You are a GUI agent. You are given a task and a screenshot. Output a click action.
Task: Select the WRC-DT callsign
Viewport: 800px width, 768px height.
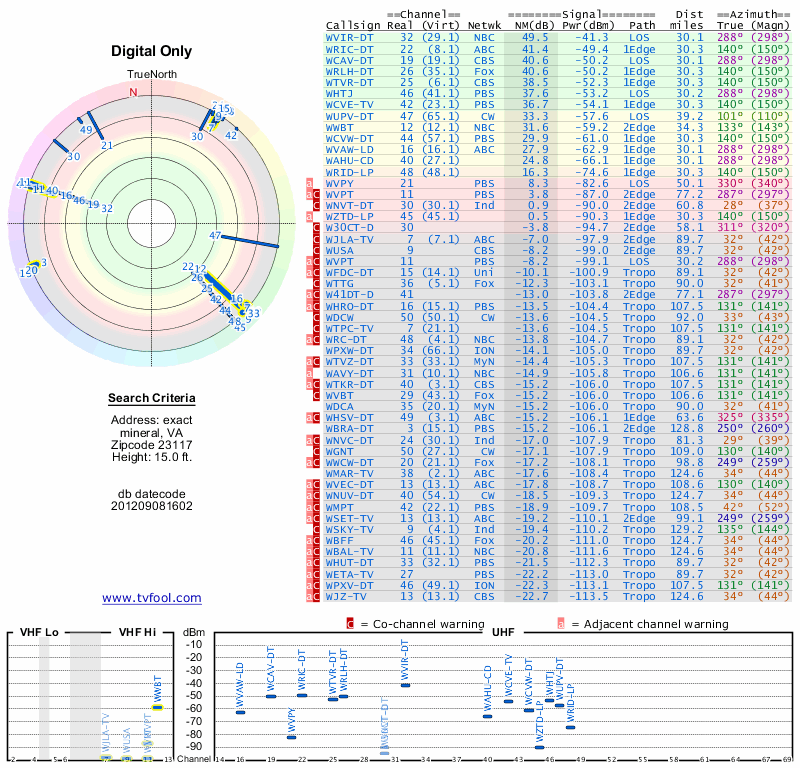[x=346, y=340]
